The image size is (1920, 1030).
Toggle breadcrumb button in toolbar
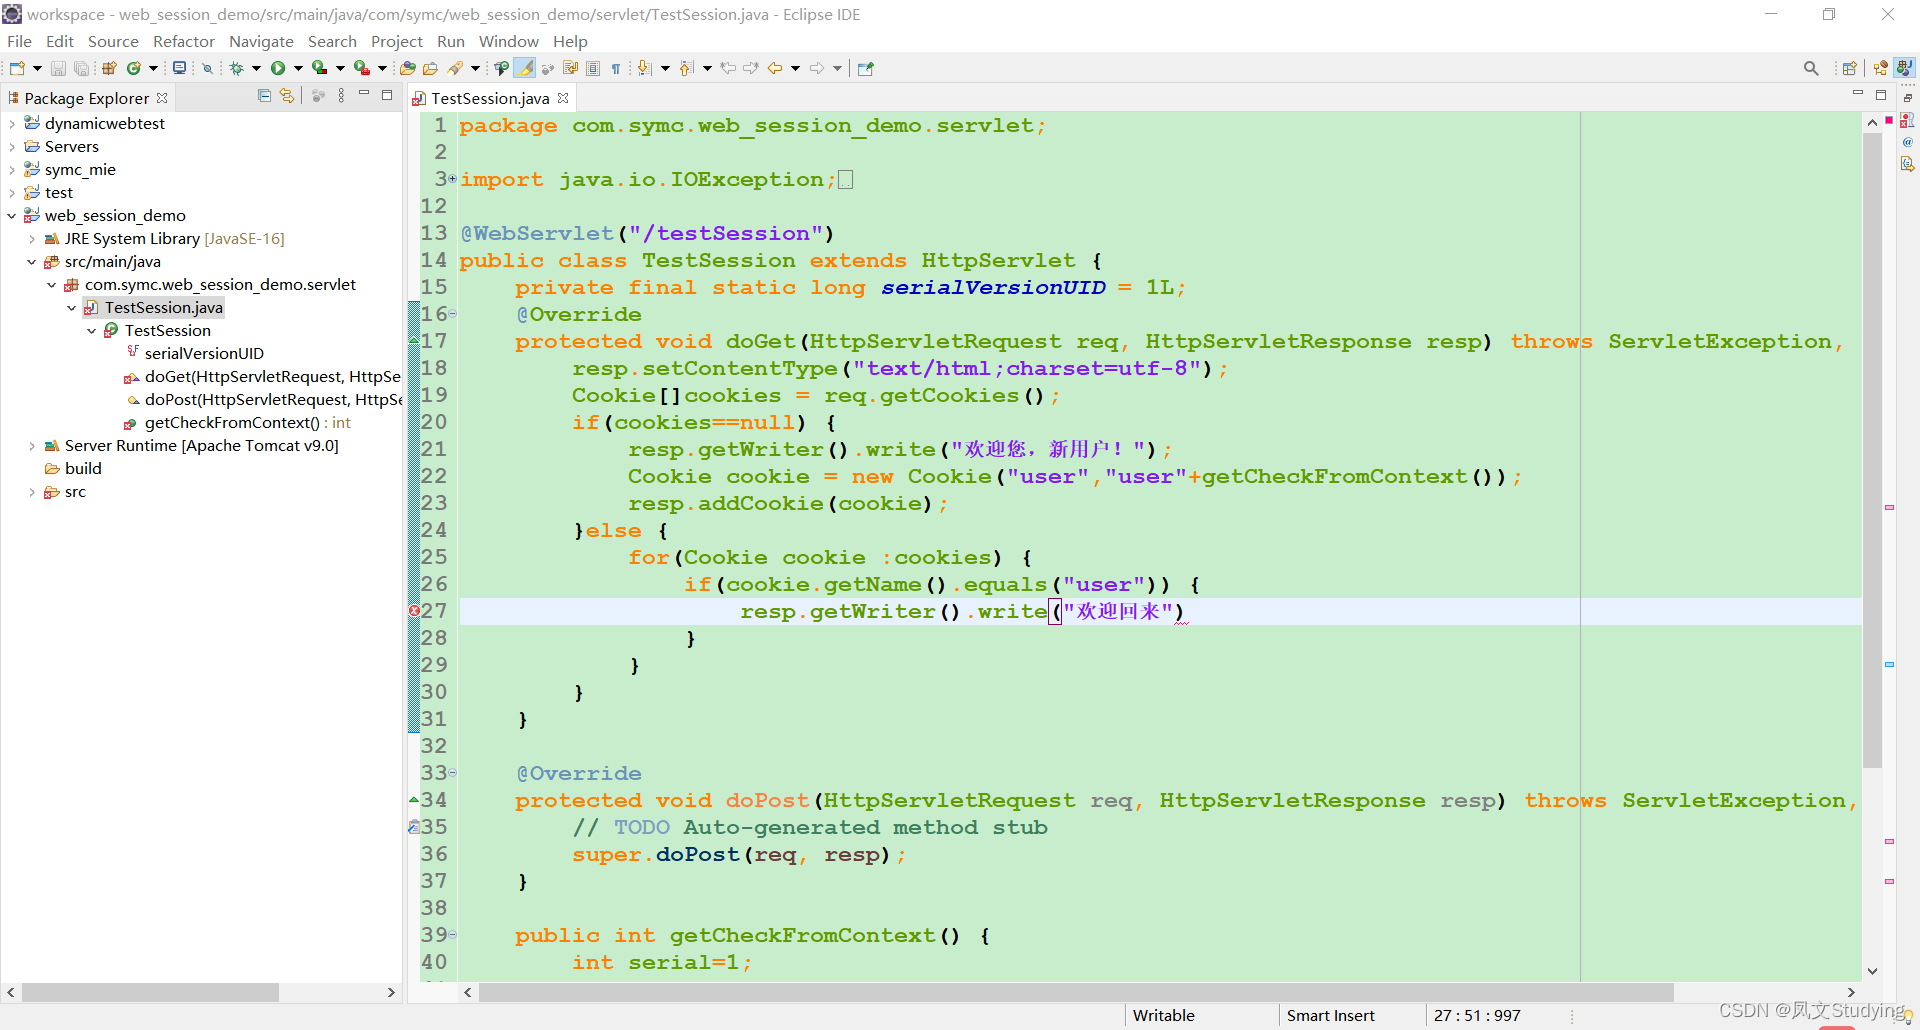(501, 68)
